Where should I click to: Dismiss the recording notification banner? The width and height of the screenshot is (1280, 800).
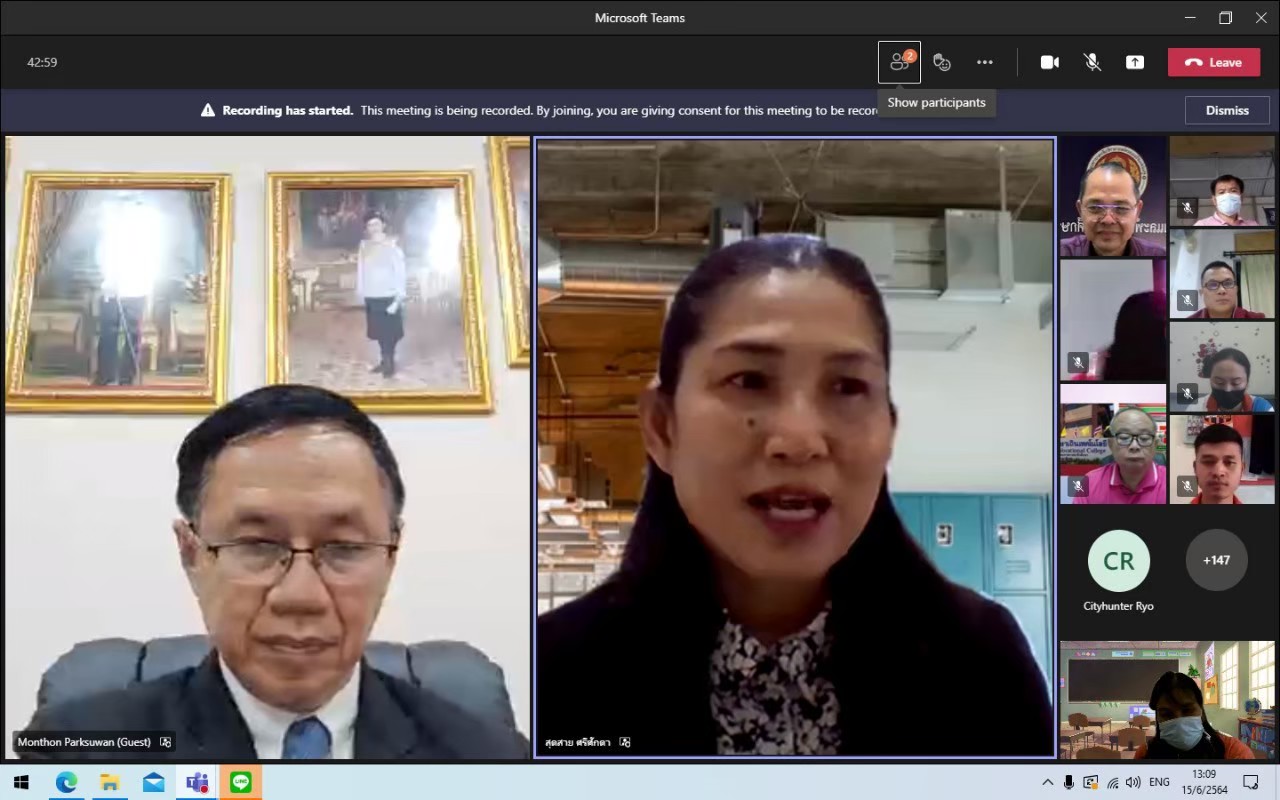click(x=1226, y=110)
